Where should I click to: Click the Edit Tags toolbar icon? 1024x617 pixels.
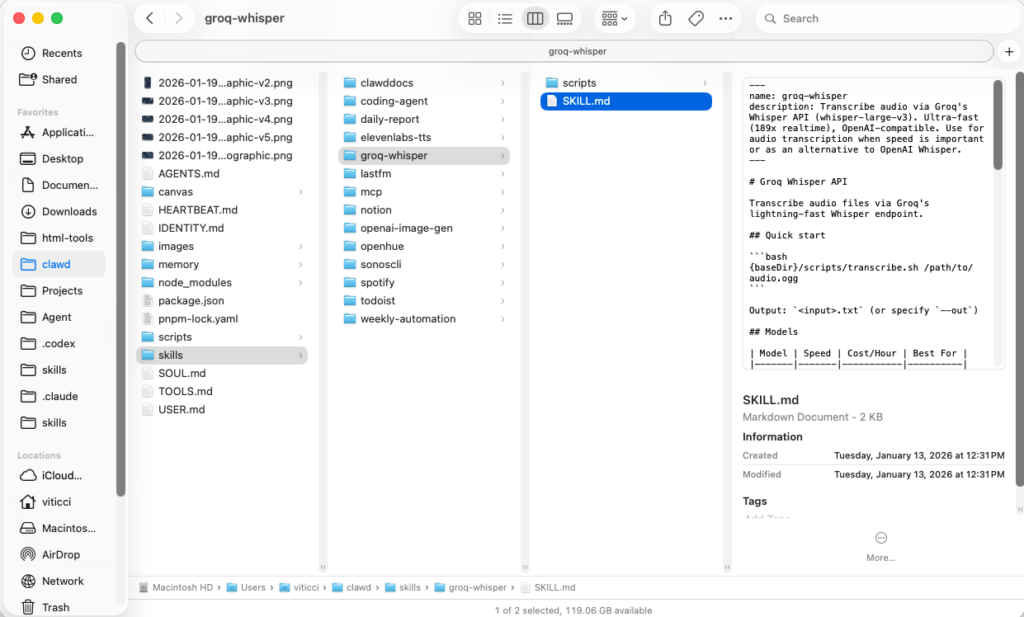[x=696, y=18]
